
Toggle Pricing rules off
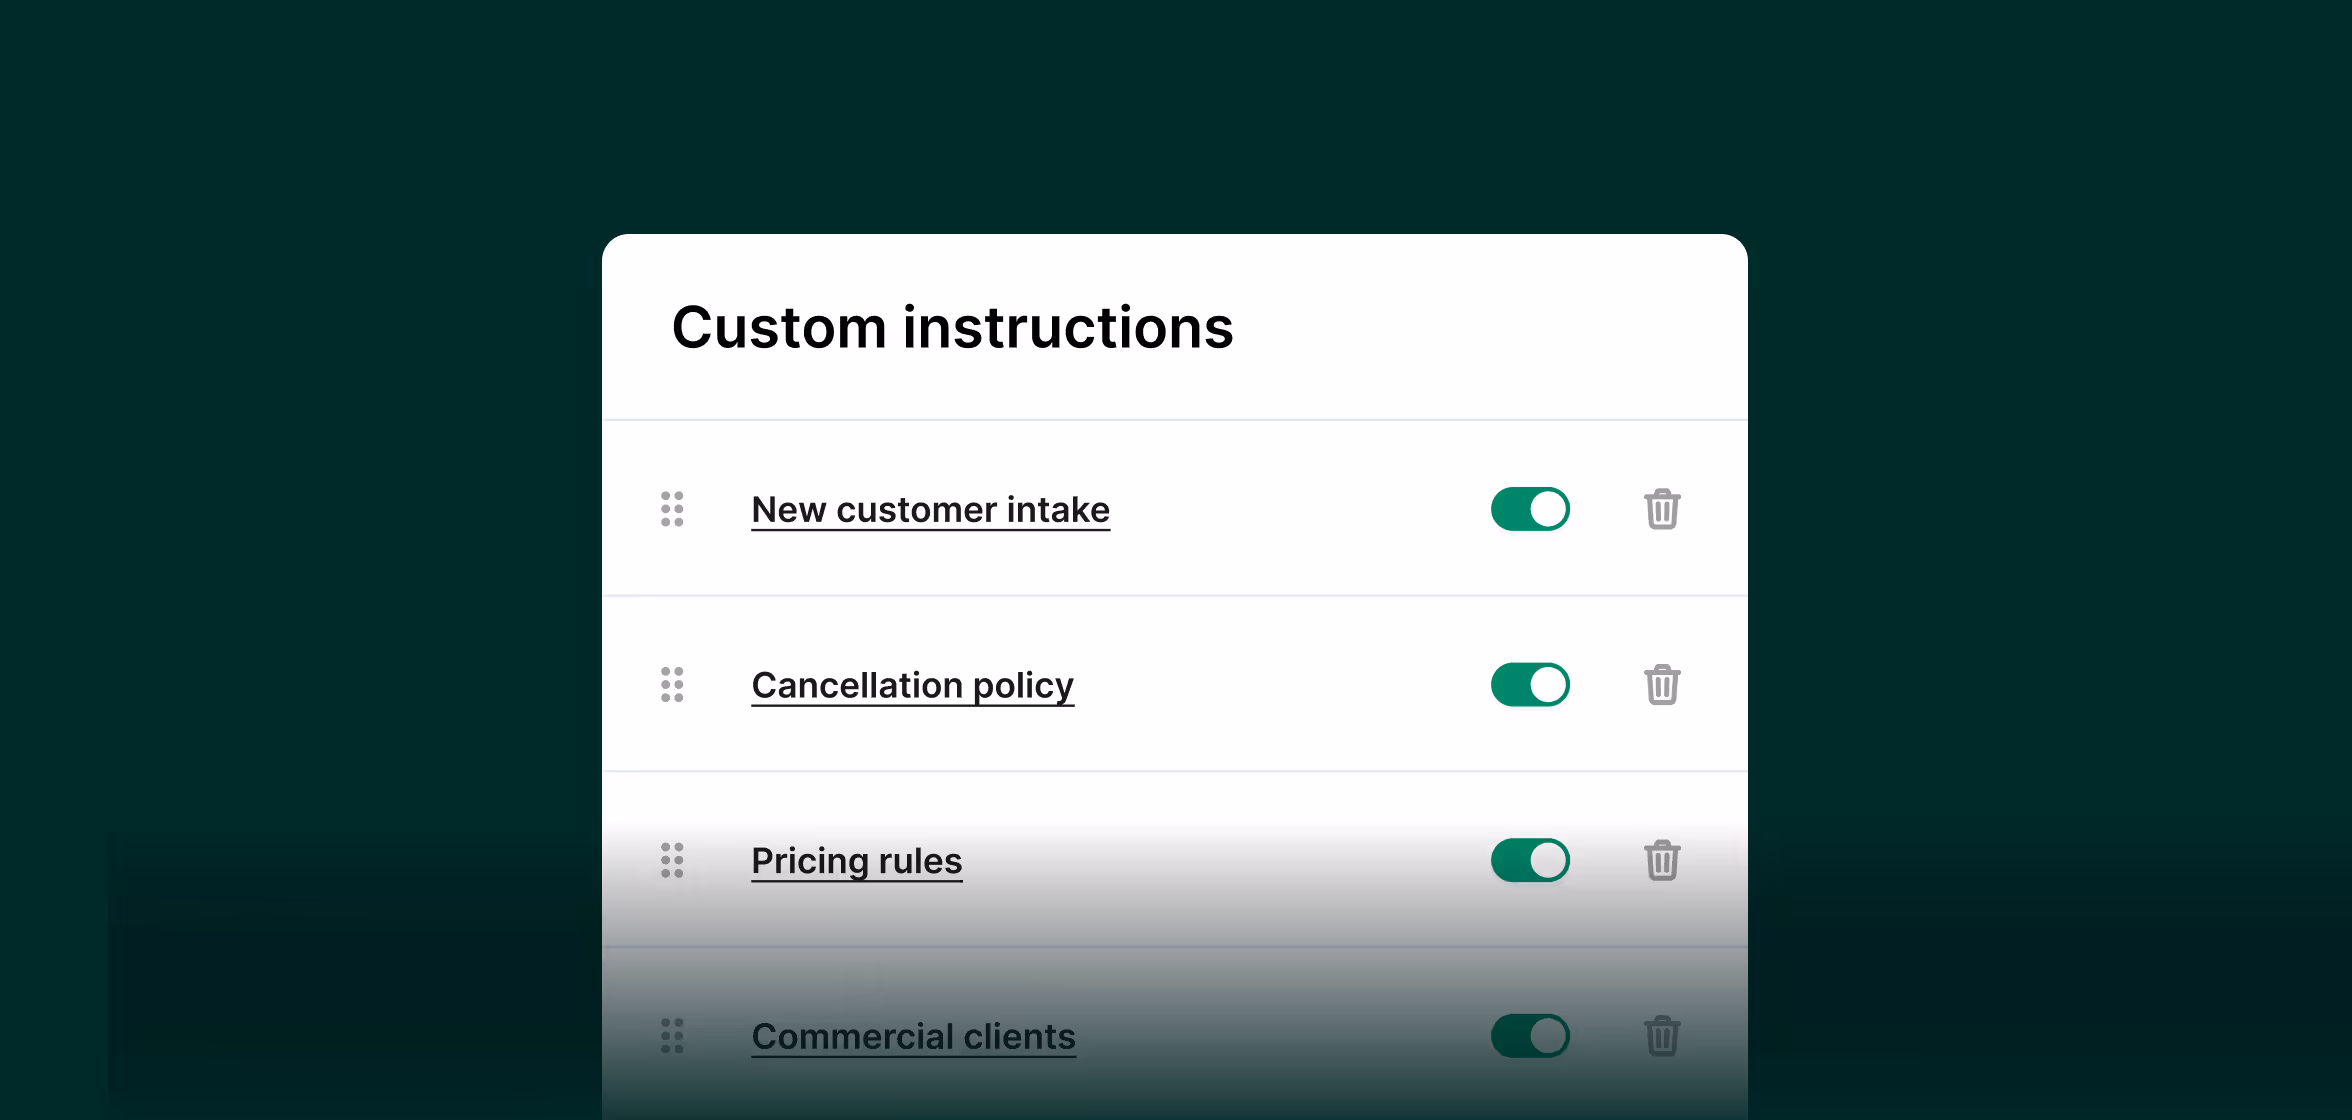[1530, 860]
